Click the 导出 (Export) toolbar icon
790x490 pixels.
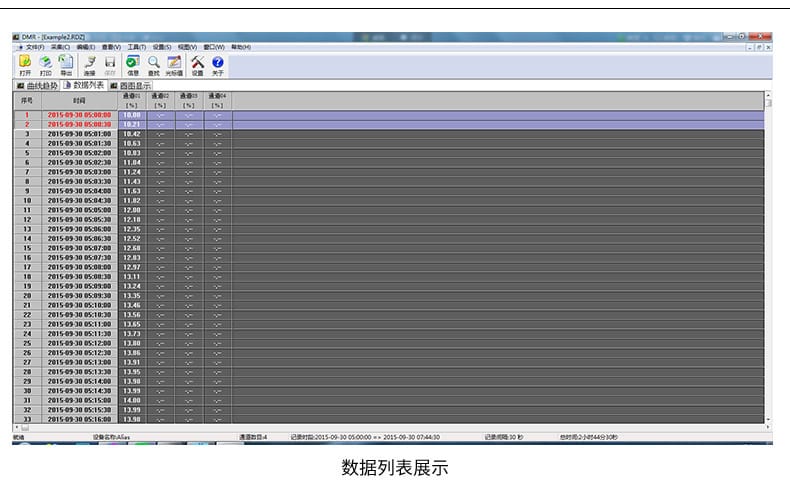(x=66, y=64)
